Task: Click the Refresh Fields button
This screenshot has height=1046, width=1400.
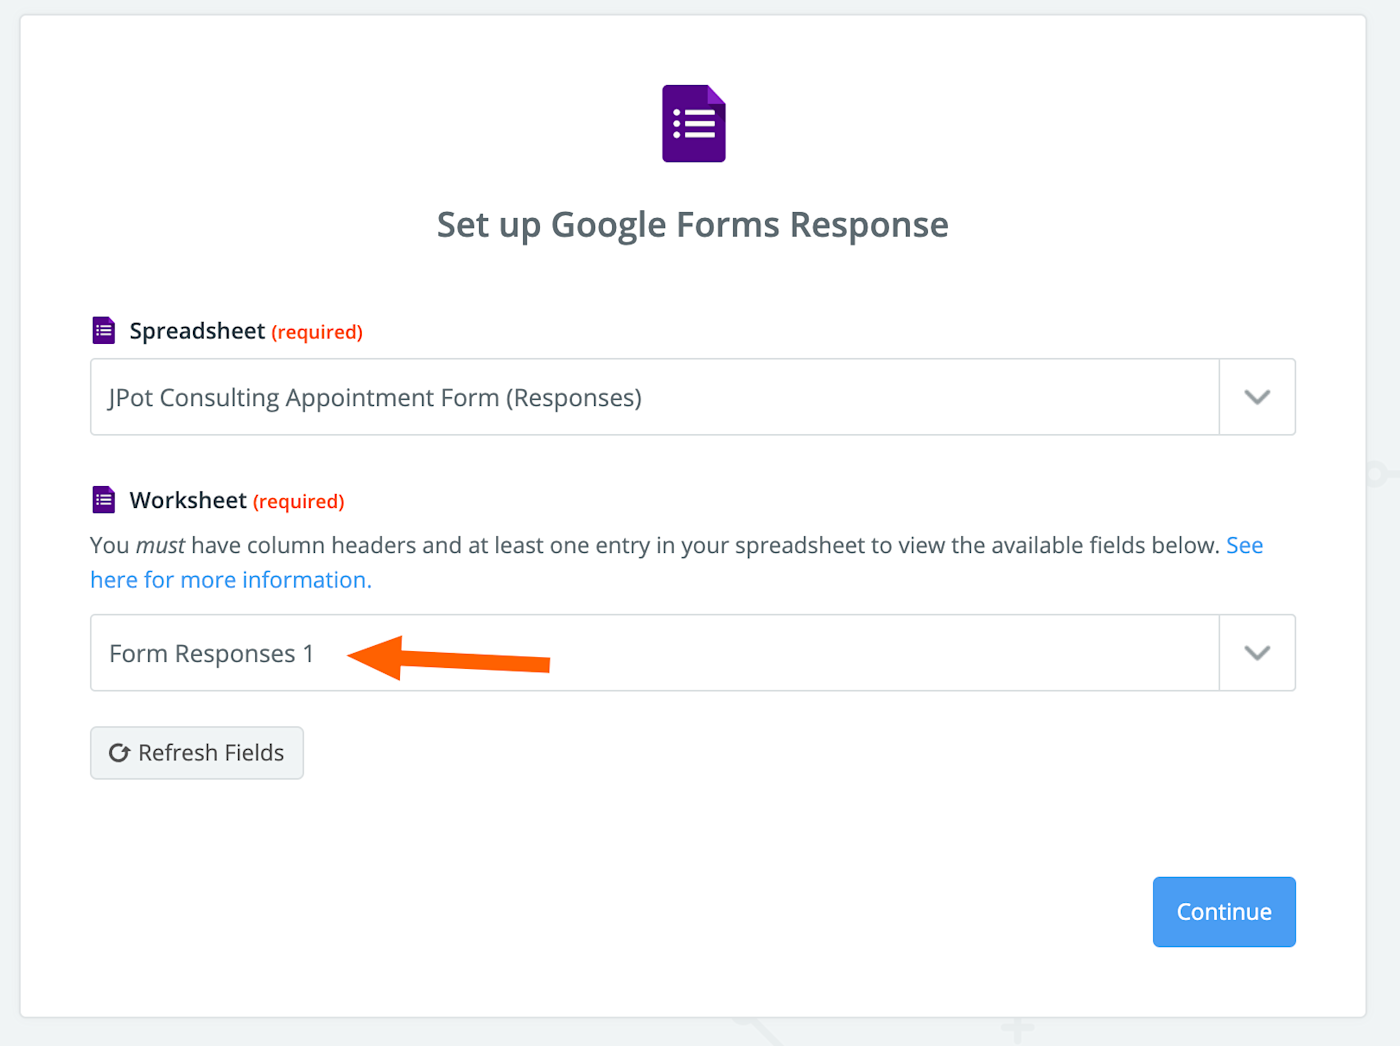Action: pos(197,753)
